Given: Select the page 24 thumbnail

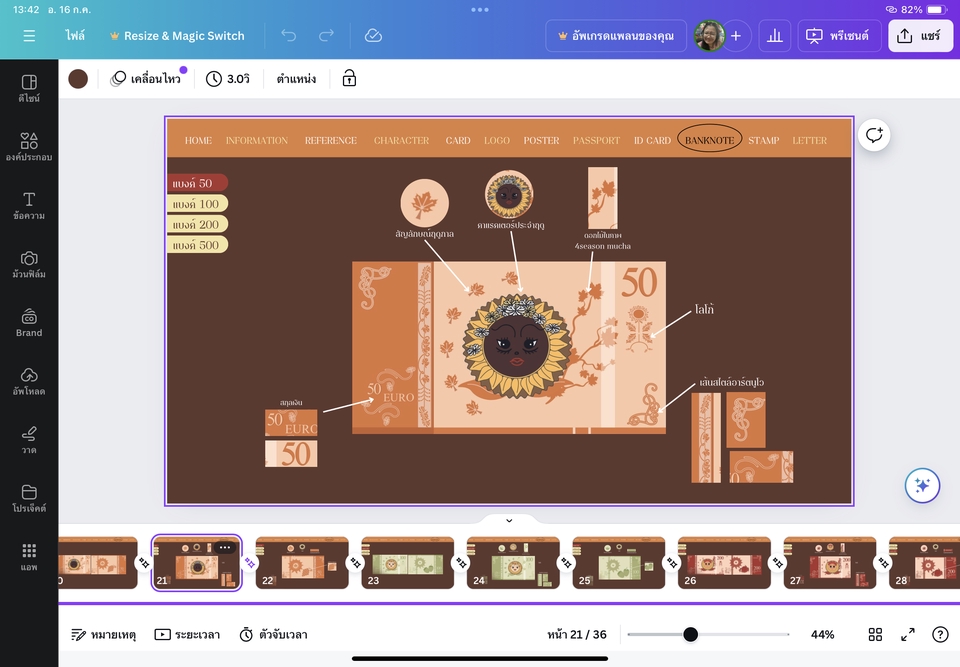Looking at the screenshot, I should [513, 563].
